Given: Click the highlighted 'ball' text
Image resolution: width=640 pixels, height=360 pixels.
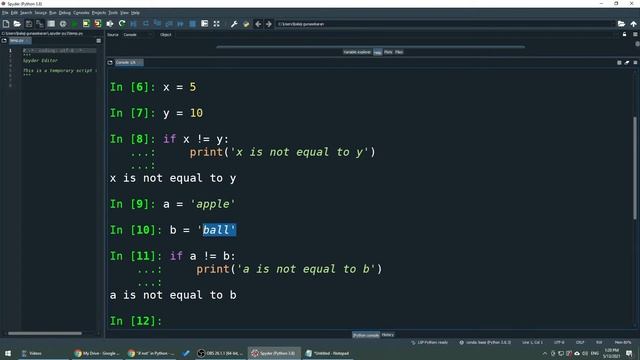Looking at the screenshot, I should pyautogui.click(x=220, y=230).
